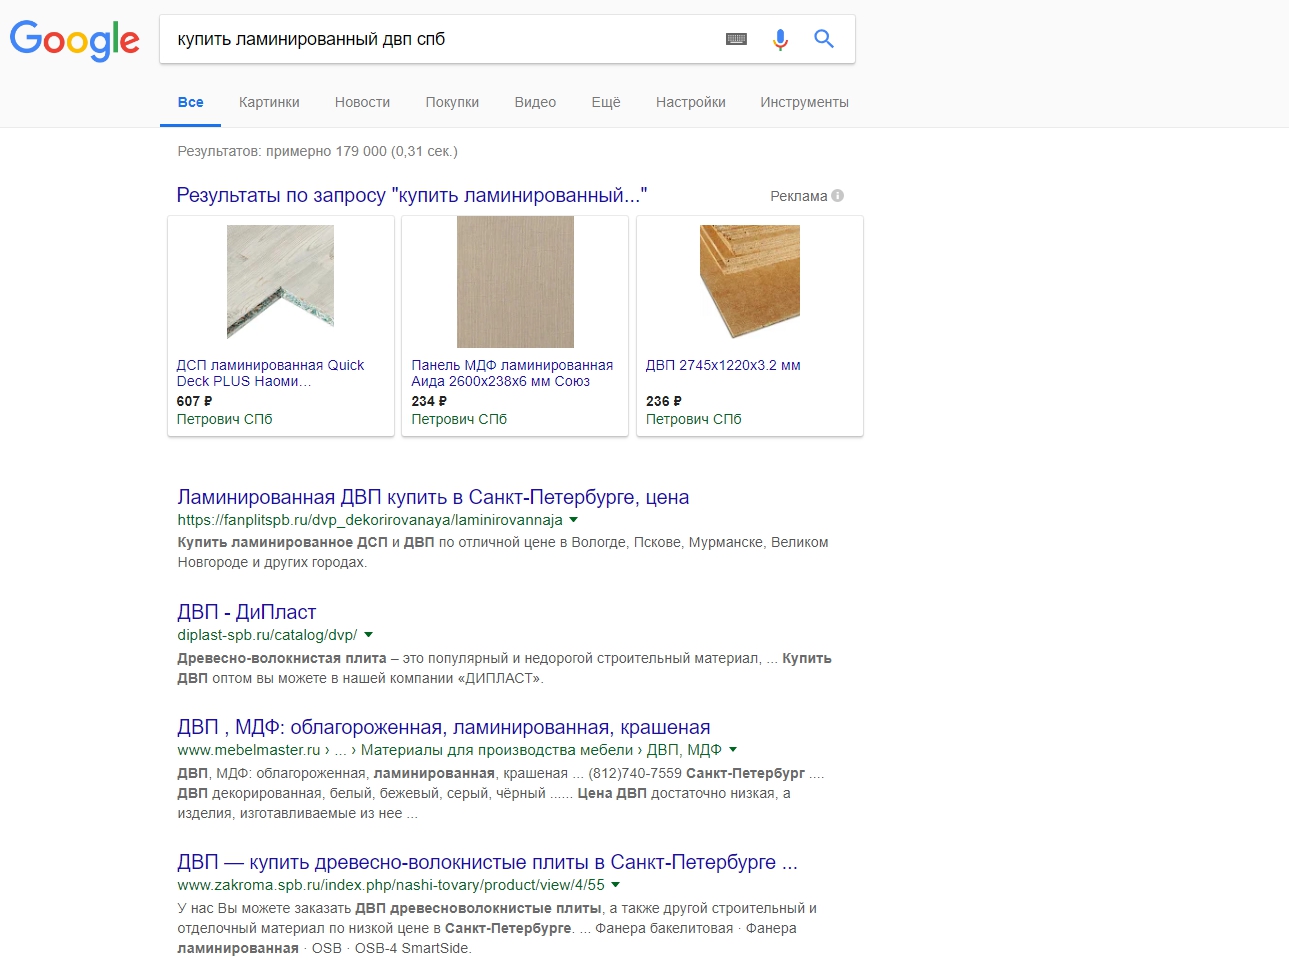Image resolution: width=1289 pixels, height=960 pixels.
Task: Switch to the Новости tab
Action: pyautogui.click(x=362, y=102)
